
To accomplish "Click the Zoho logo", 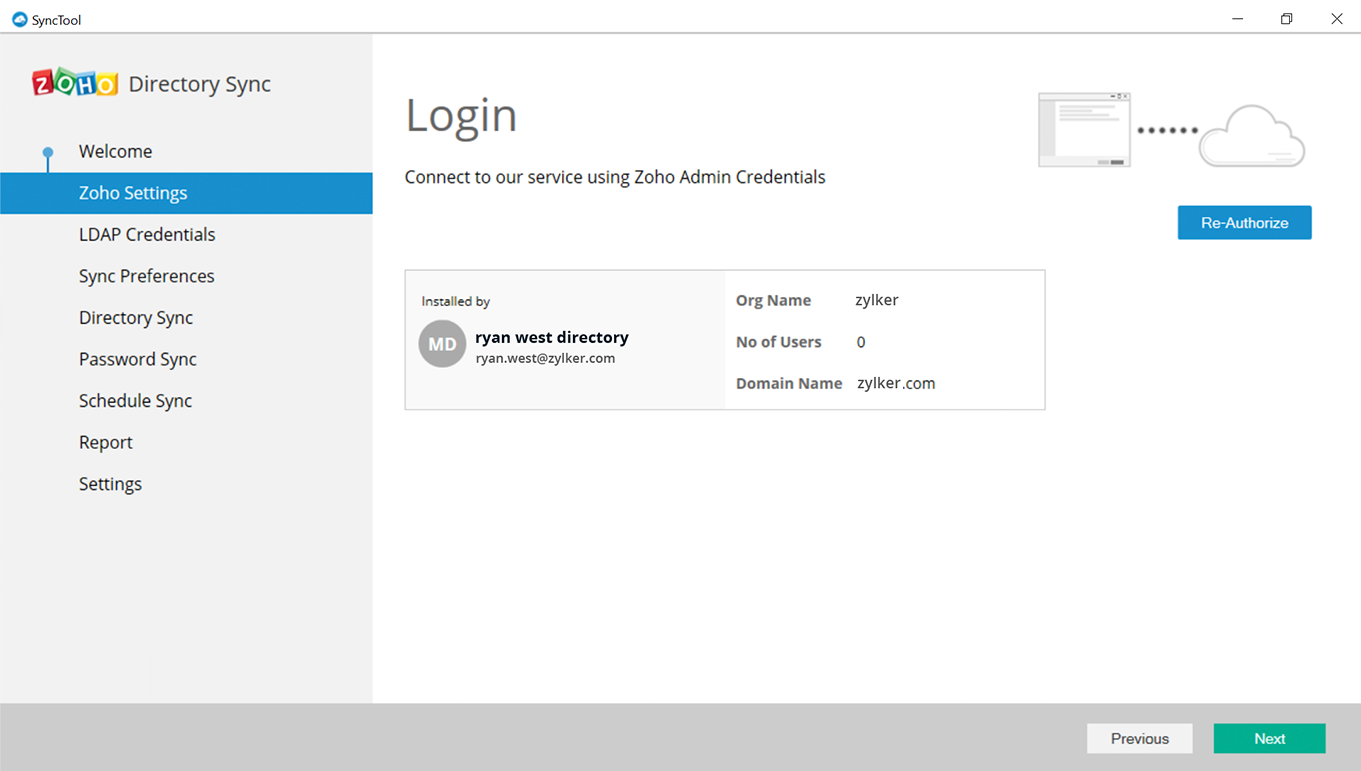I will pos(75,83).
